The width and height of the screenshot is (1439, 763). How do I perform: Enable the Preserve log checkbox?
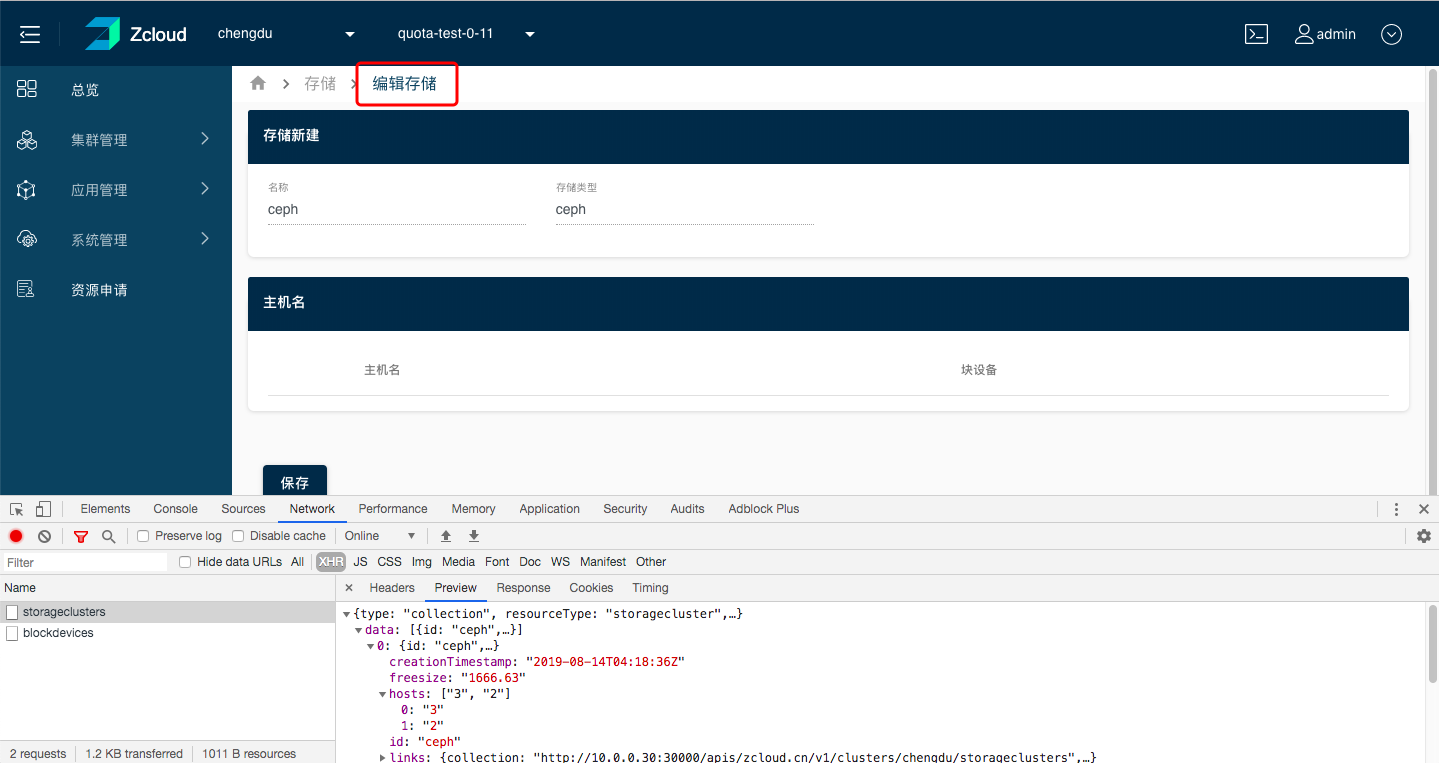click(x=143, y=536)
